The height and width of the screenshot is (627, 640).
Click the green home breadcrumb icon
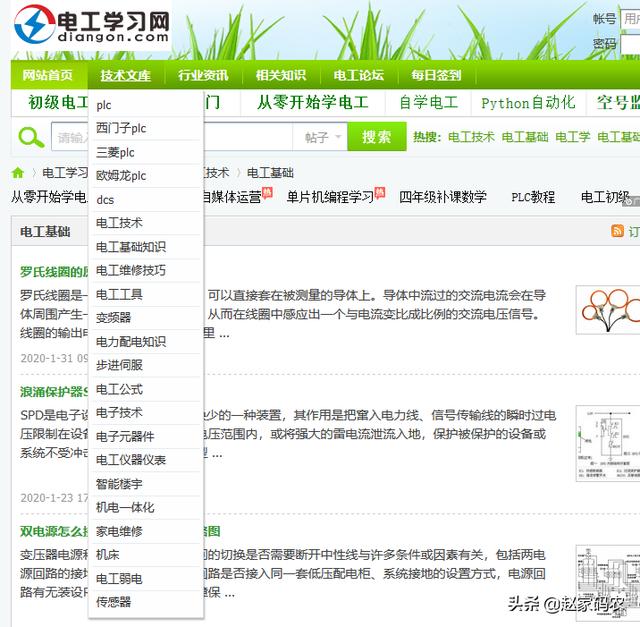[18, 173]
